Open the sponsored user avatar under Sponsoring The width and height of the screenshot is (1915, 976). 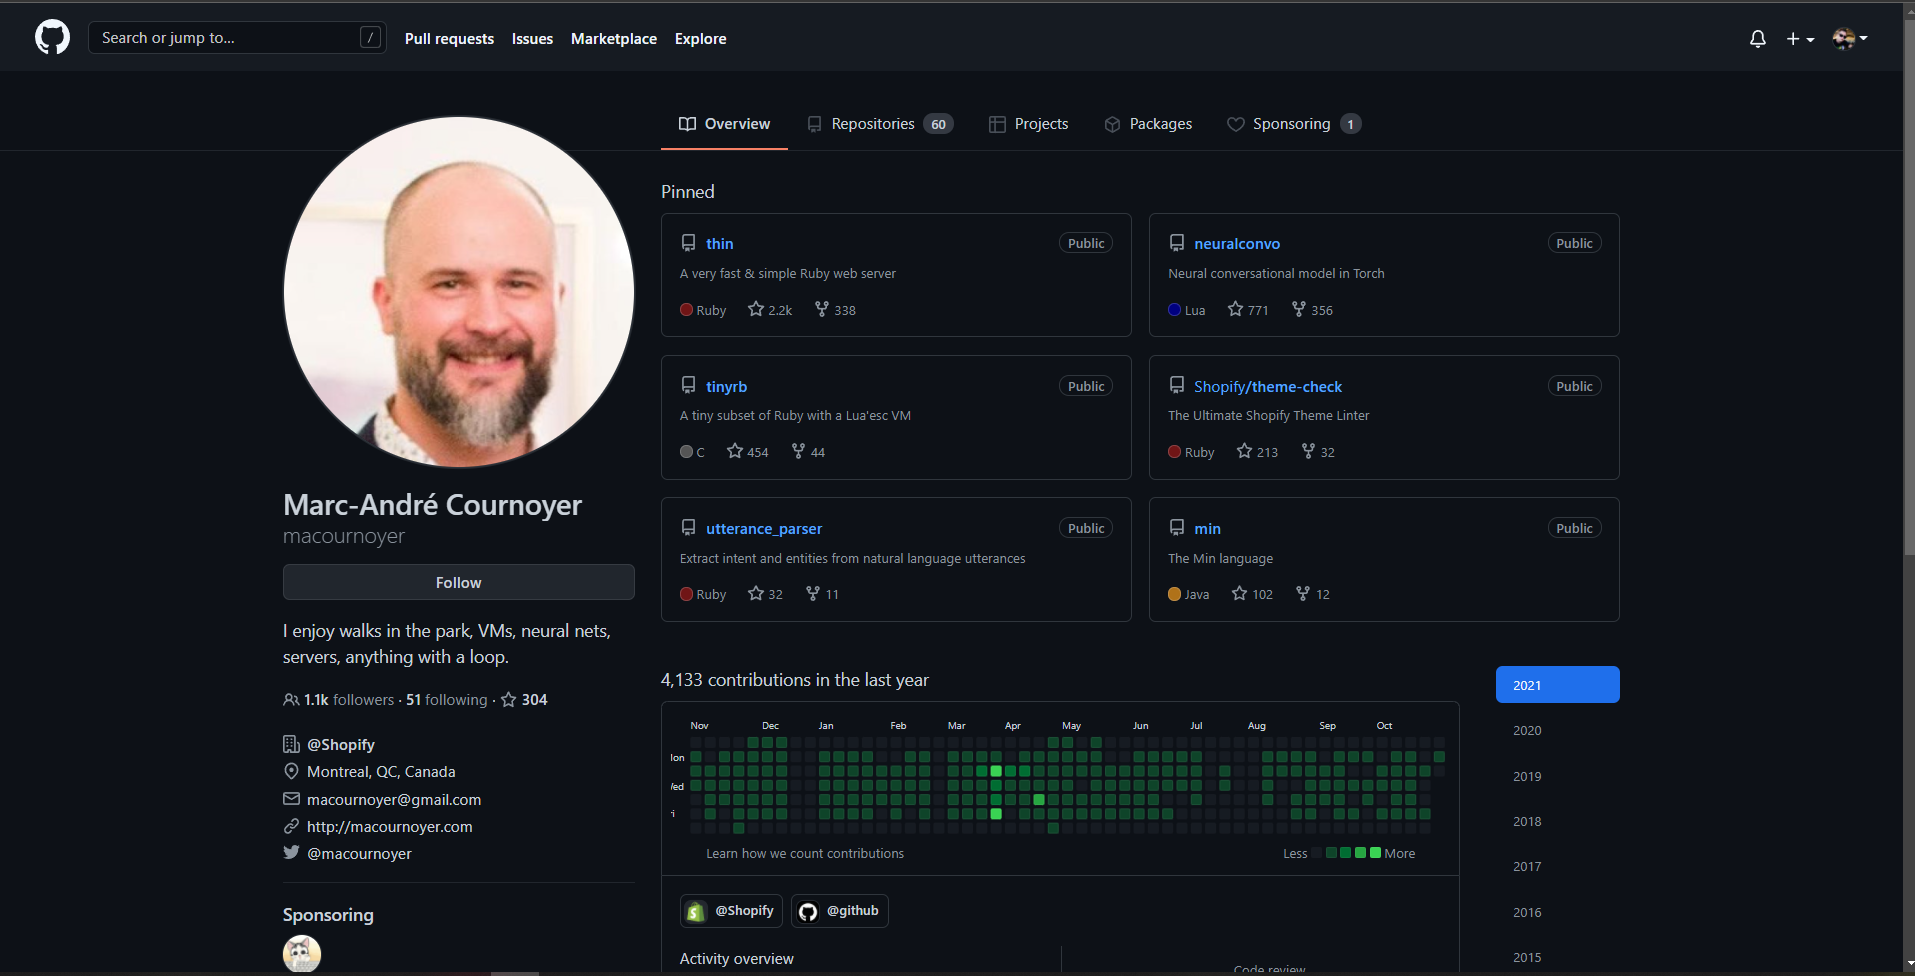(302, 954)
